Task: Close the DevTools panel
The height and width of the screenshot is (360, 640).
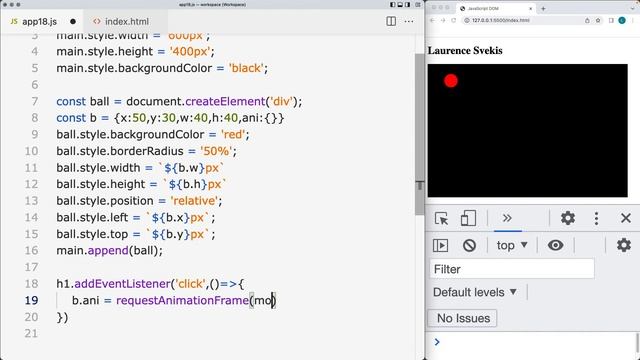Action: (x=626, y=218)
